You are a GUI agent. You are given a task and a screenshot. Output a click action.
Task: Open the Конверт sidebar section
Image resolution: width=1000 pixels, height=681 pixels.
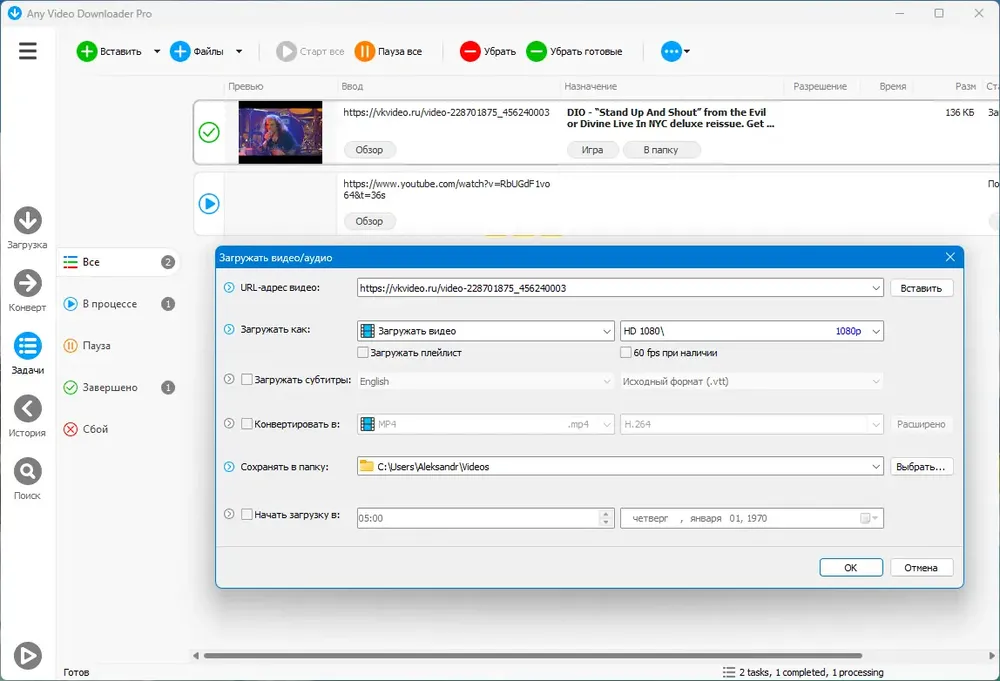coord(27,291)
